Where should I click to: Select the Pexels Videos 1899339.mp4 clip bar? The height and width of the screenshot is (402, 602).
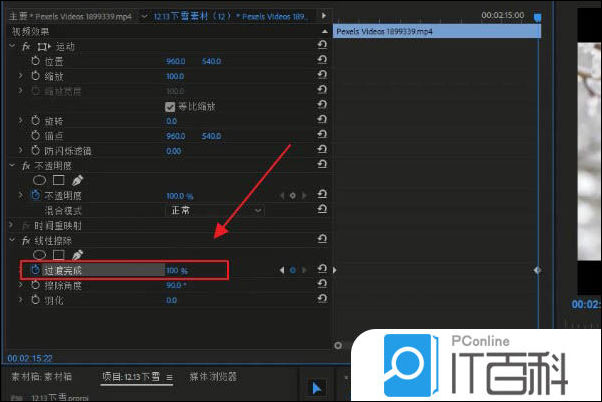coord(437,31)
